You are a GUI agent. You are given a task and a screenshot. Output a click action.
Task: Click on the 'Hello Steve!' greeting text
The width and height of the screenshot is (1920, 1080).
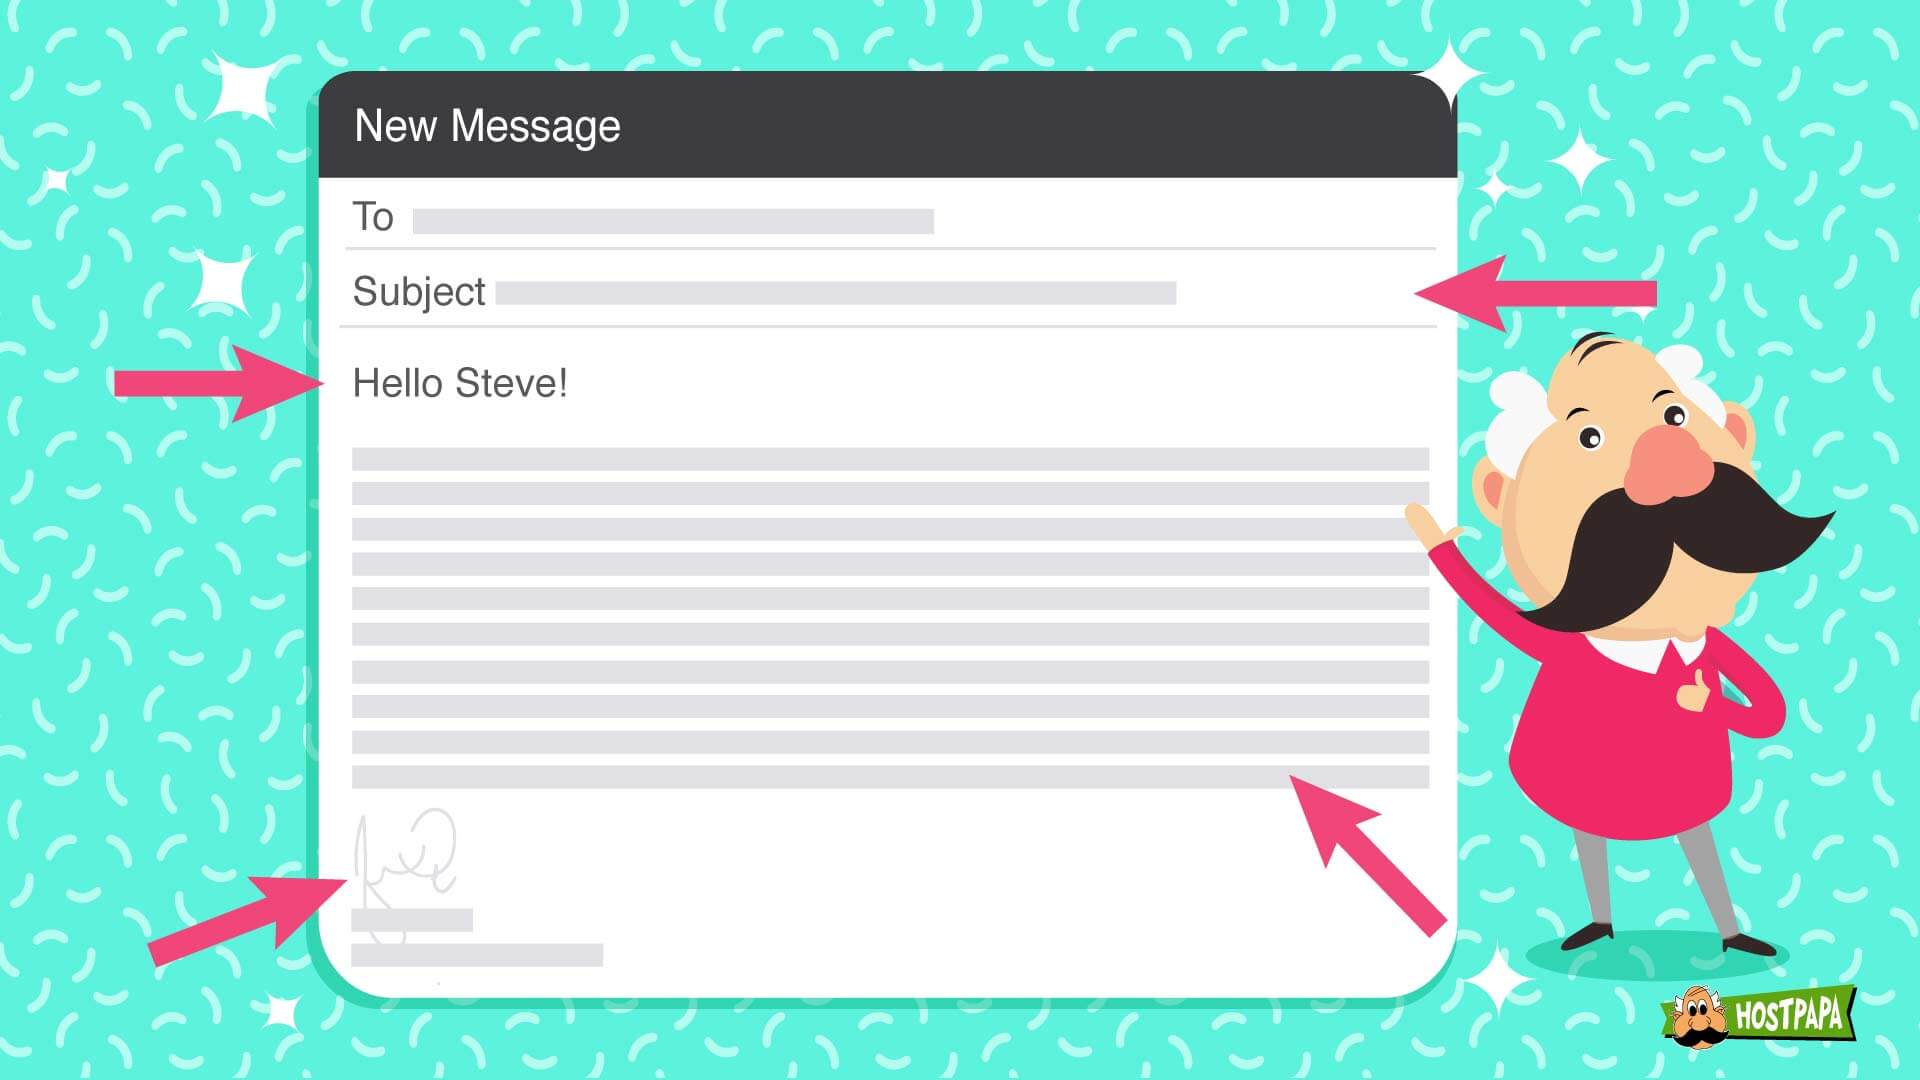coord(460,382)
